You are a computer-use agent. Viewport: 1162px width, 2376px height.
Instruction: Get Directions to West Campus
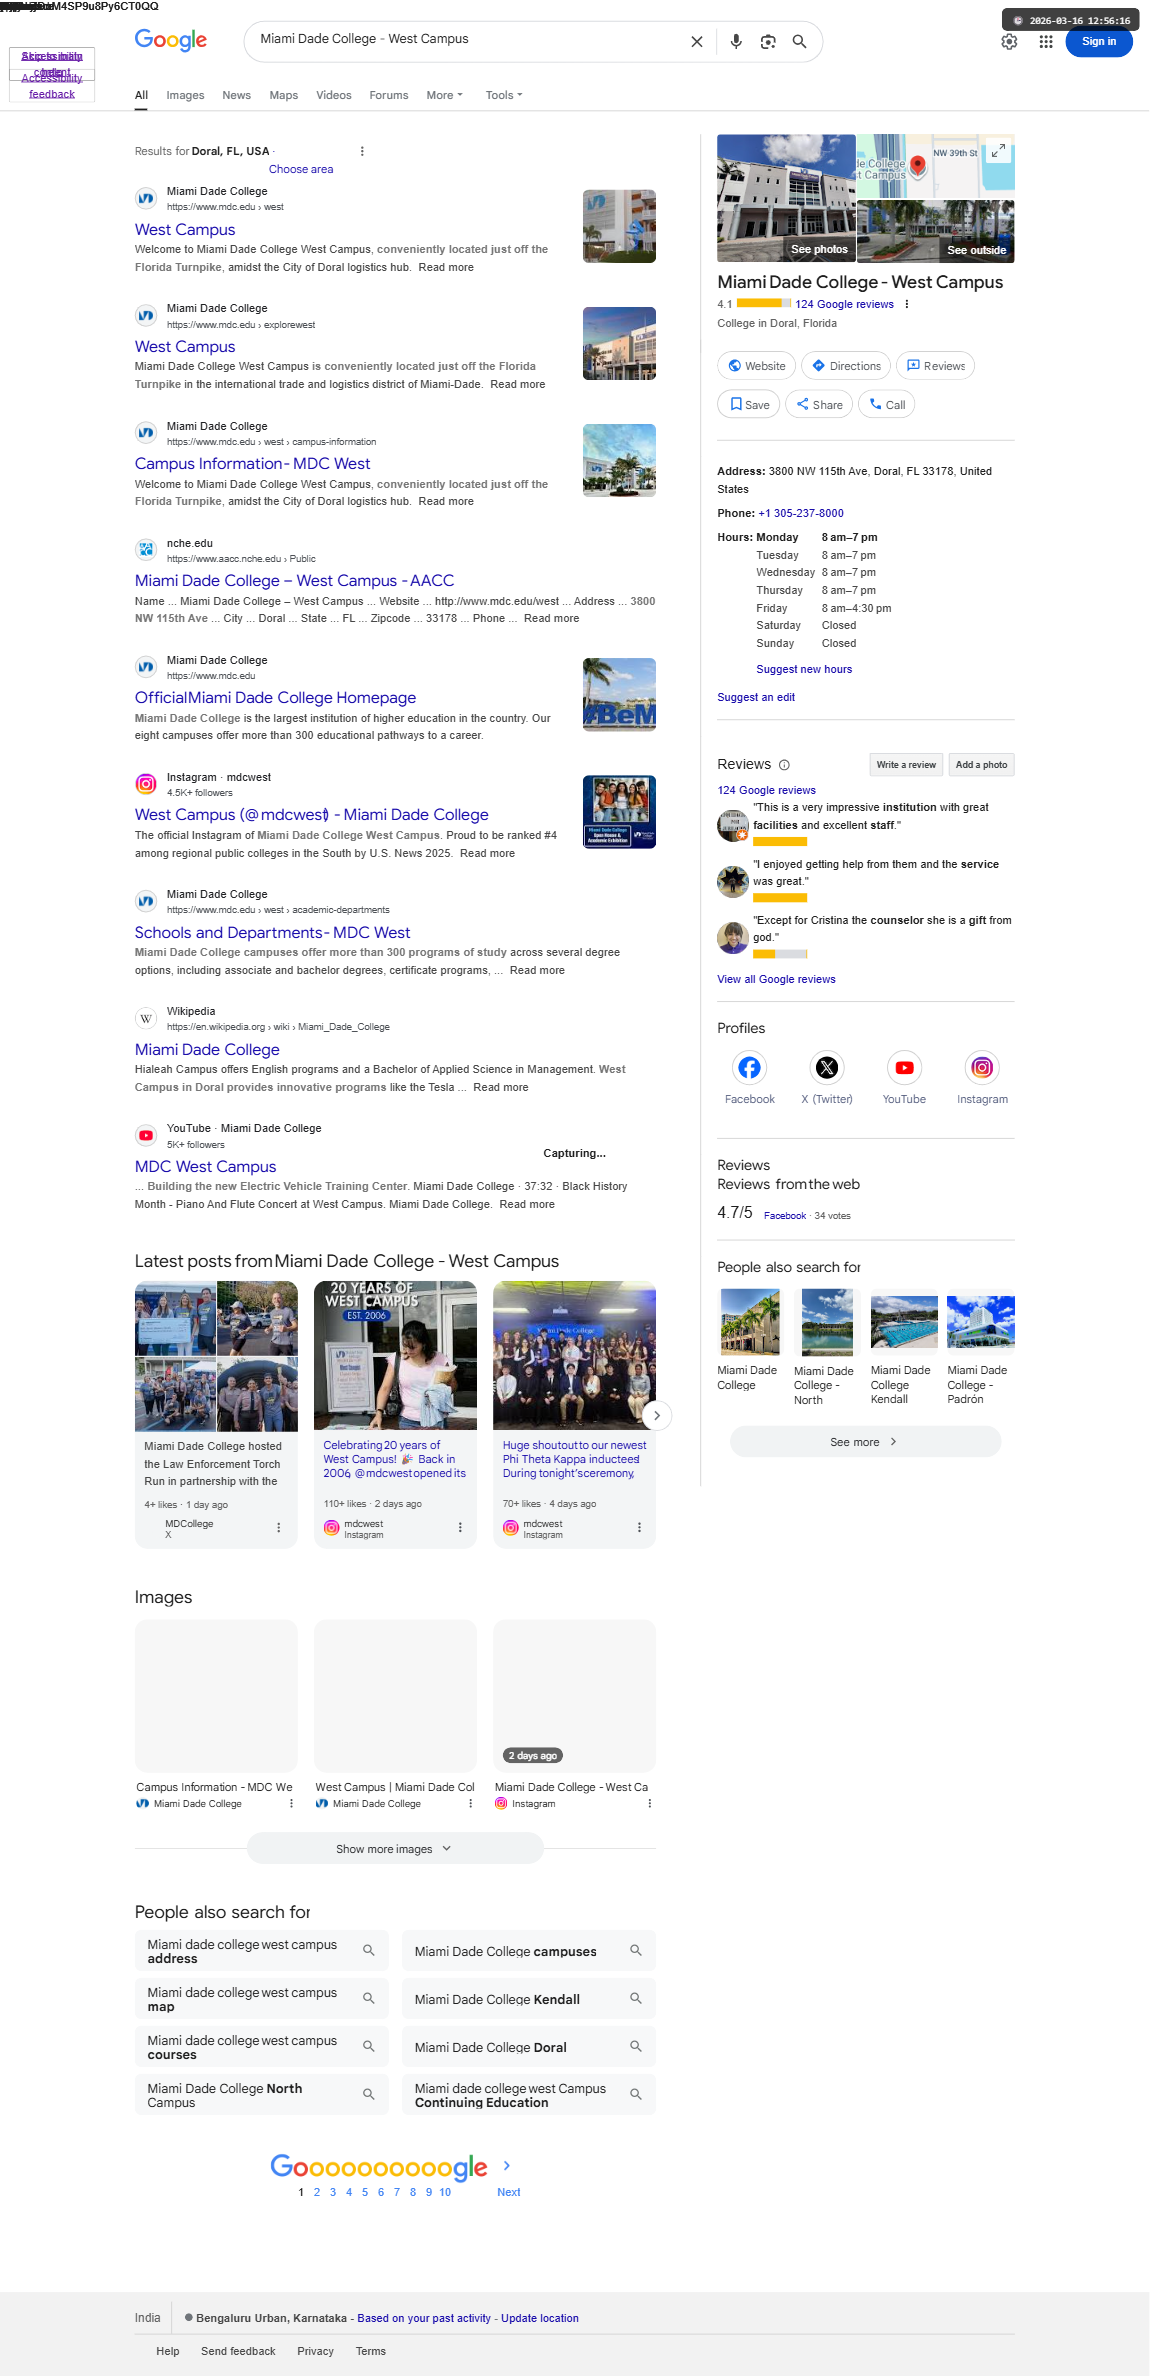pyautogui.click(x=846, y=366)
